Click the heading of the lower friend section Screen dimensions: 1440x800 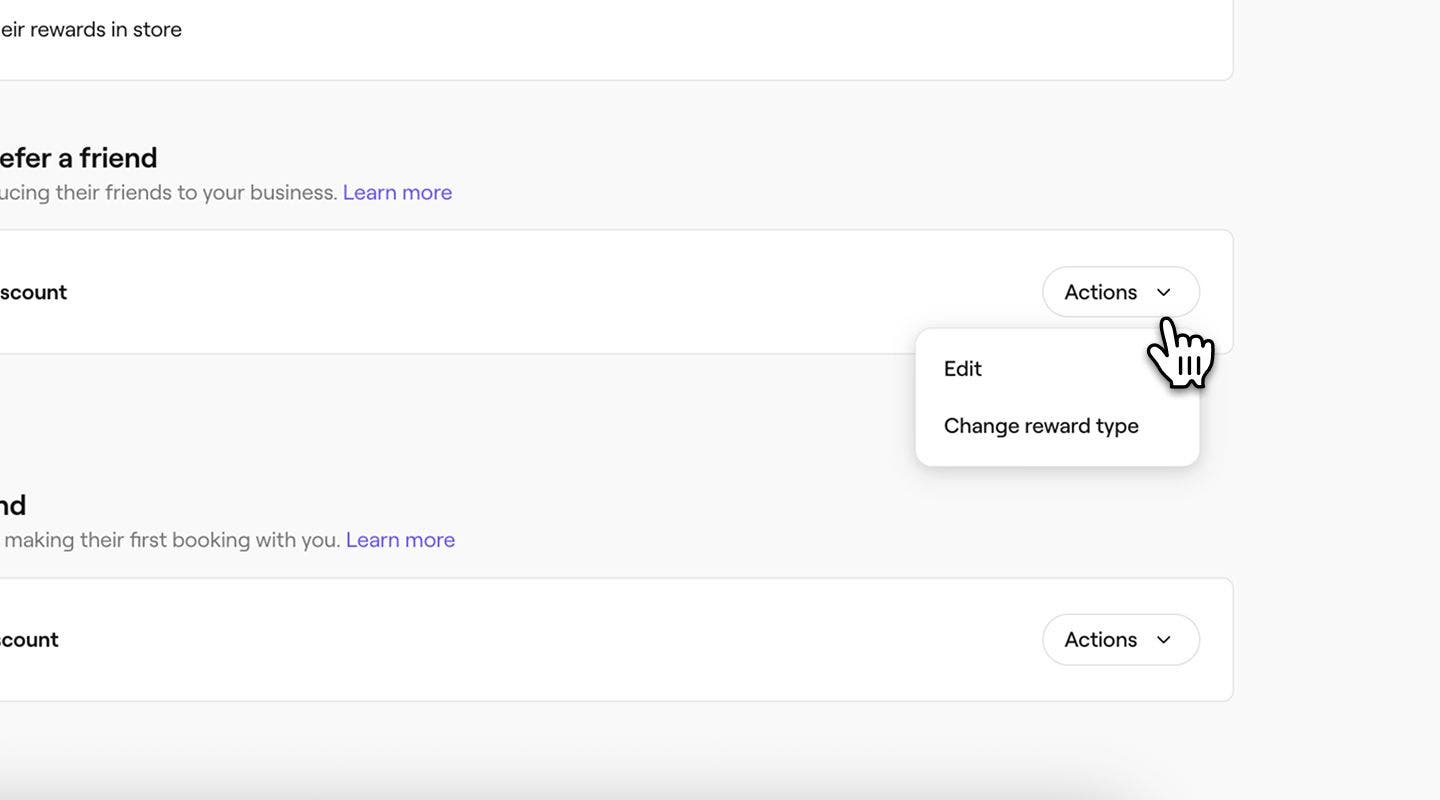(13, 504)
